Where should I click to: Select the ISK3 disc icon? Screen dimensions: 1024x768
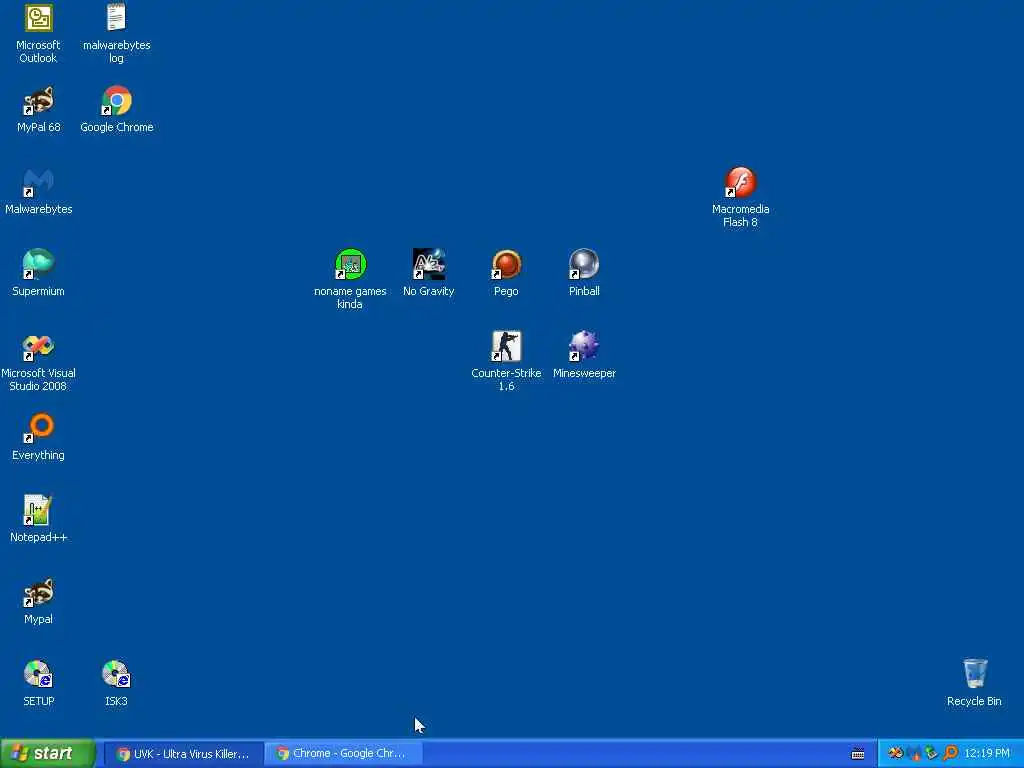pos(116,683)
